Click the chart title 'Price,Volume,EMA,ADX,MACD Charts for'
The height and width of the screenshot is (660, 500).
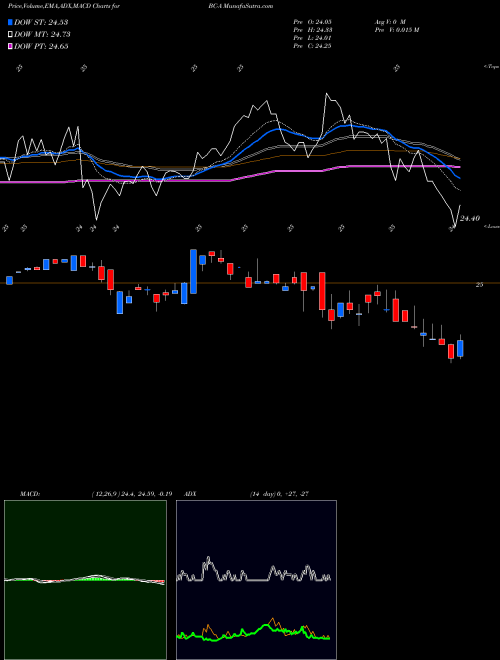point(64,6)
